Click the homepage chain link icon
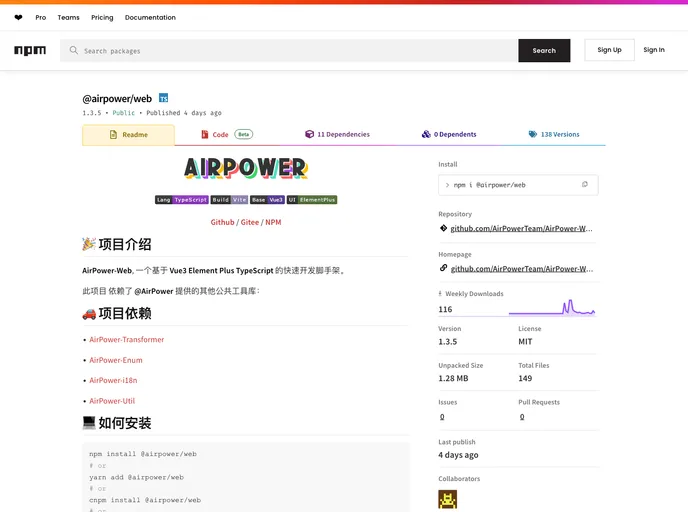Screen dimensions: 688x512 [443, 268]
